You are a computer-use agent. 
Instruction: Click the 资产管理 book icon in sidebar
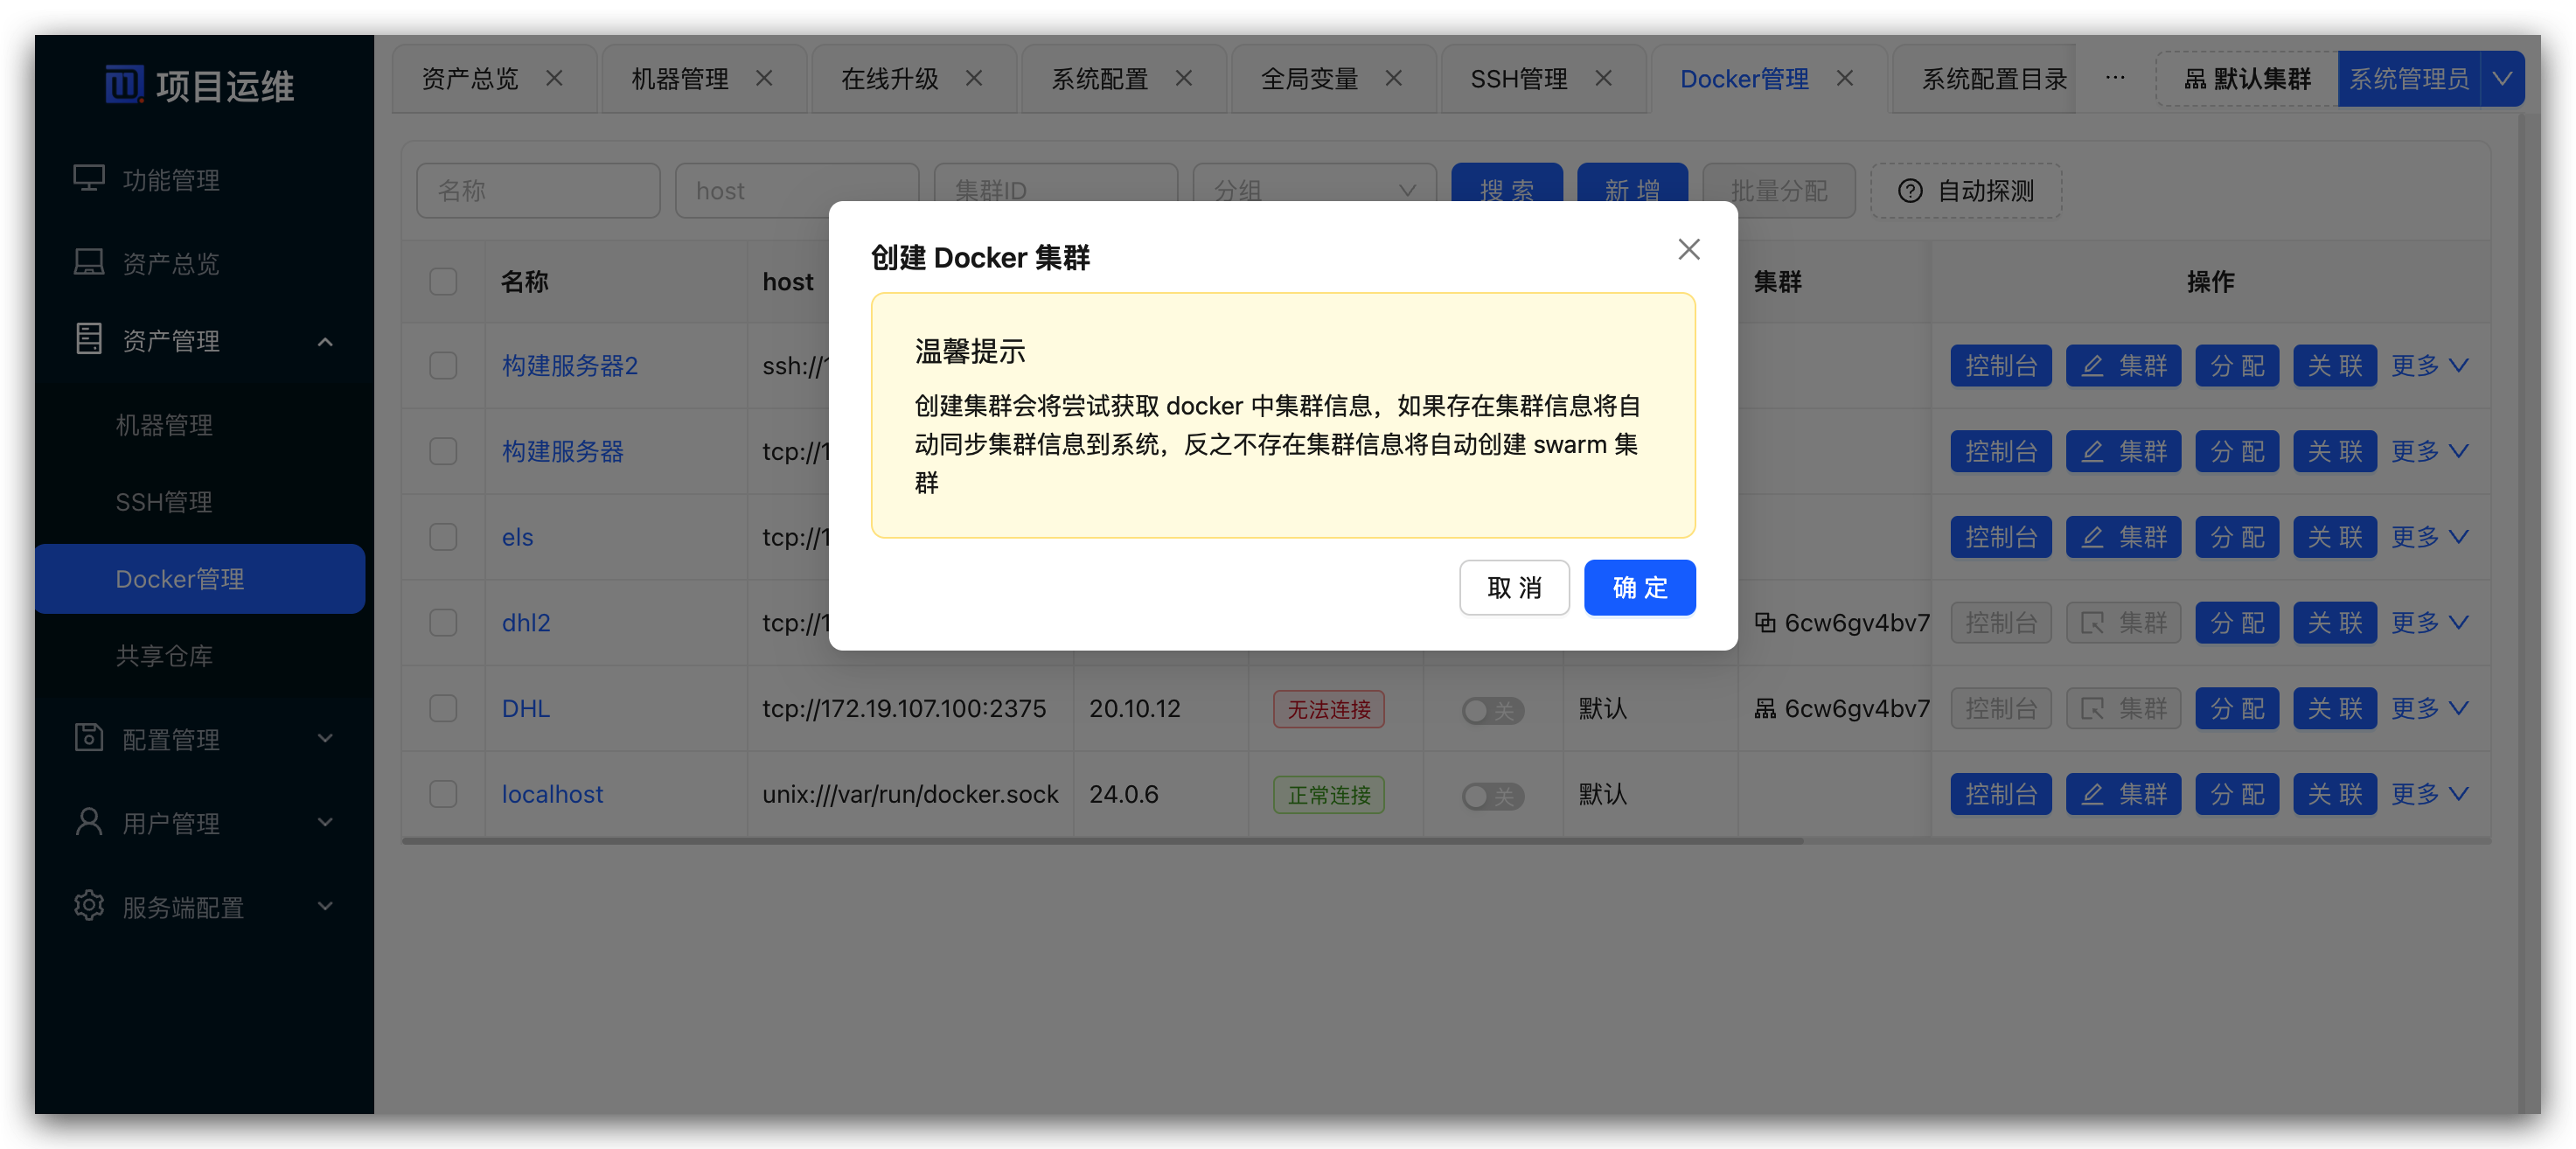point(89,340)
